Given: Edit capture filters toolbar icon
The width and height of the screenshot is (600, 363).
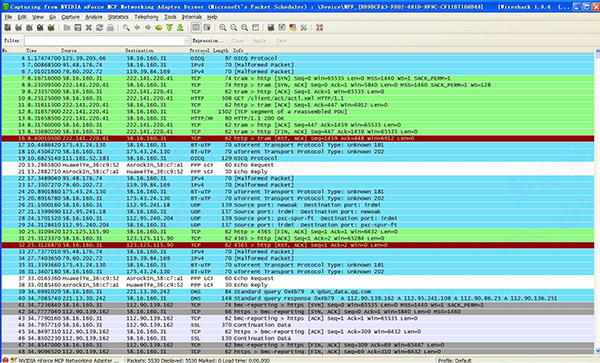Looking at the screenshot, I should click(x=271, y=28).
